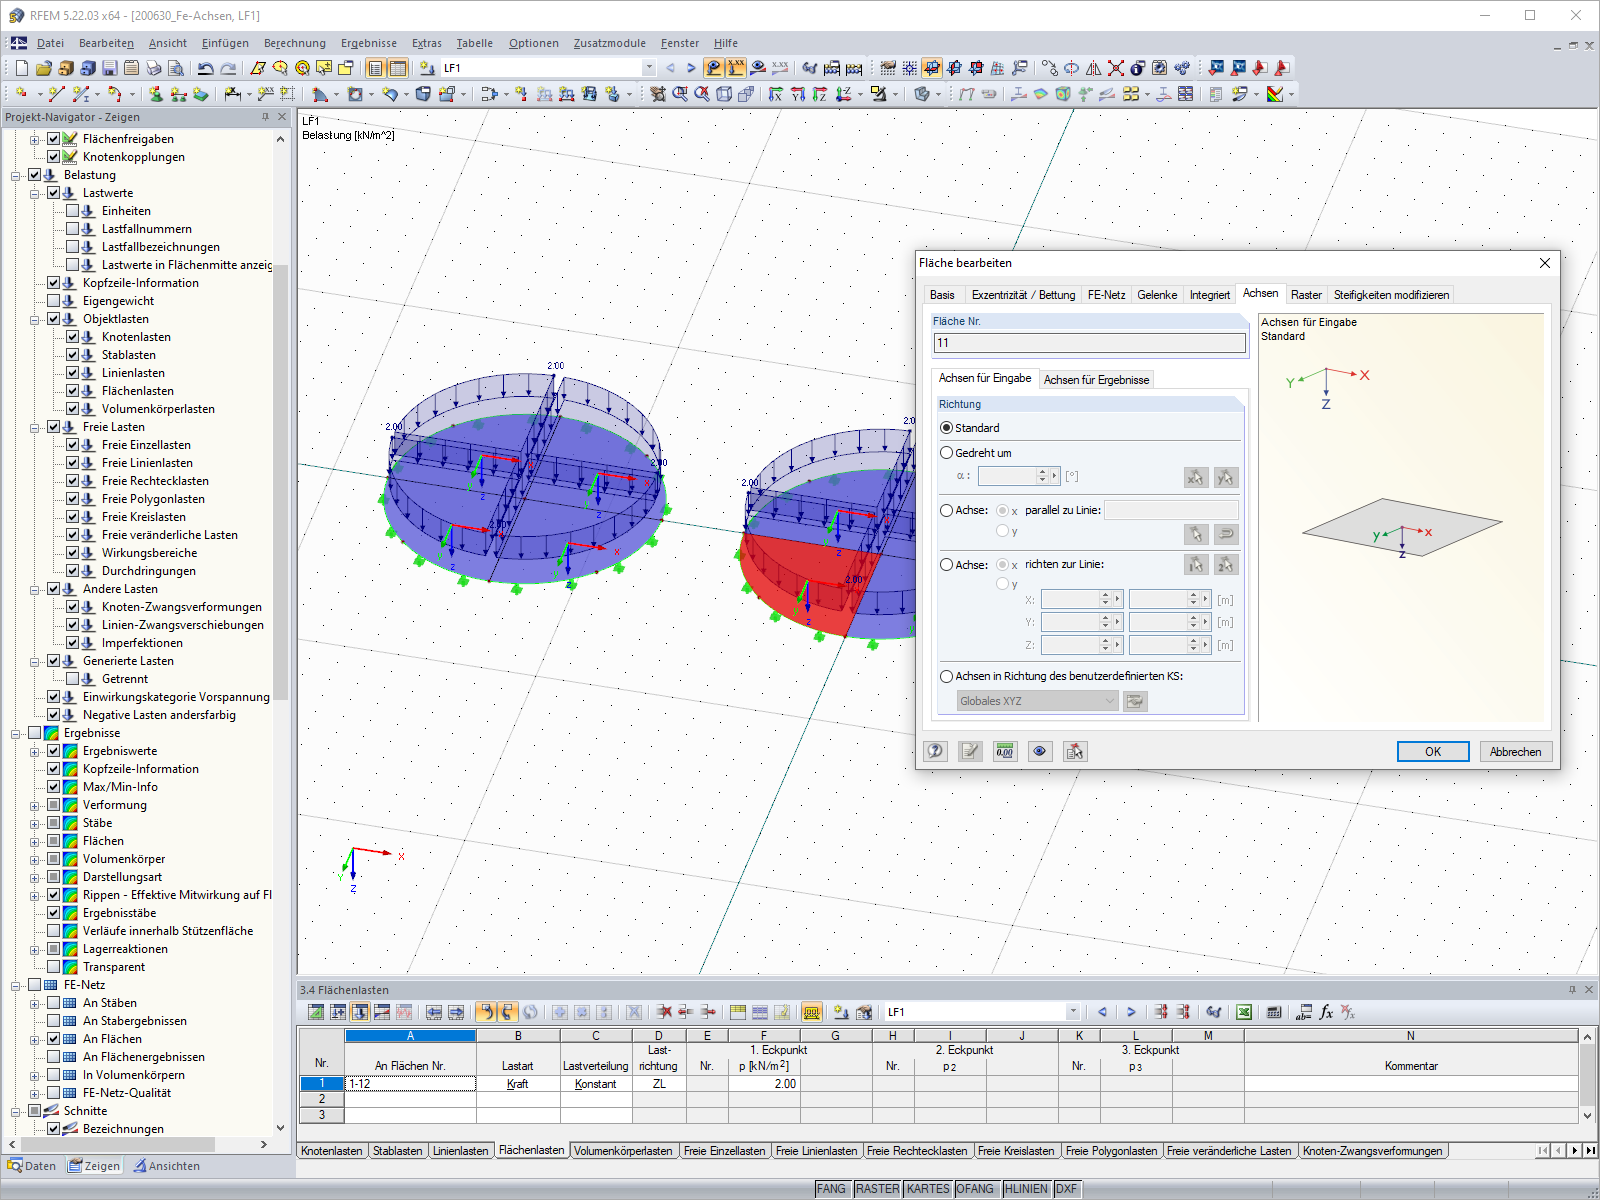1600x1200 pixels.
Task: Select the Achsen für Ergebnisse subtab
Action: point(1096,380)
